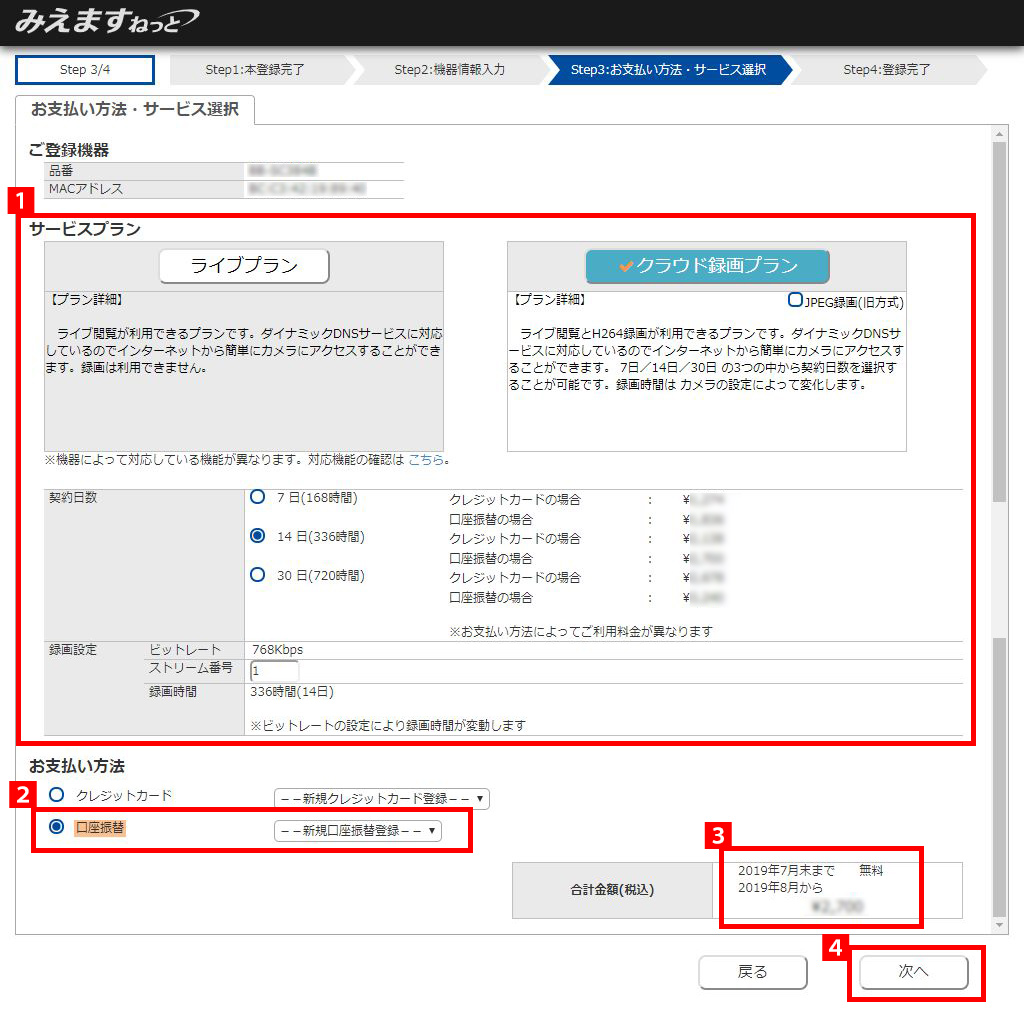This screenshot has width=1024, height=1020.
Task: Enable the JPEG録画(旧方式) checkbox
Action: 795,300
